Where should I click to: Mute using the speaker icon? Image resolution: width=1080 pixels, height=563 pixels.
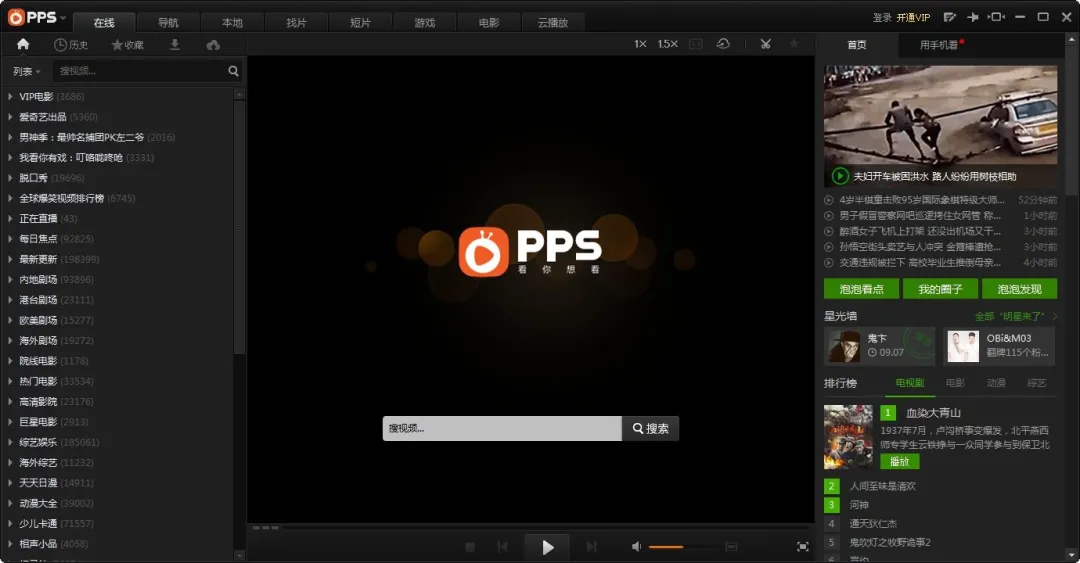coord(636,546)
